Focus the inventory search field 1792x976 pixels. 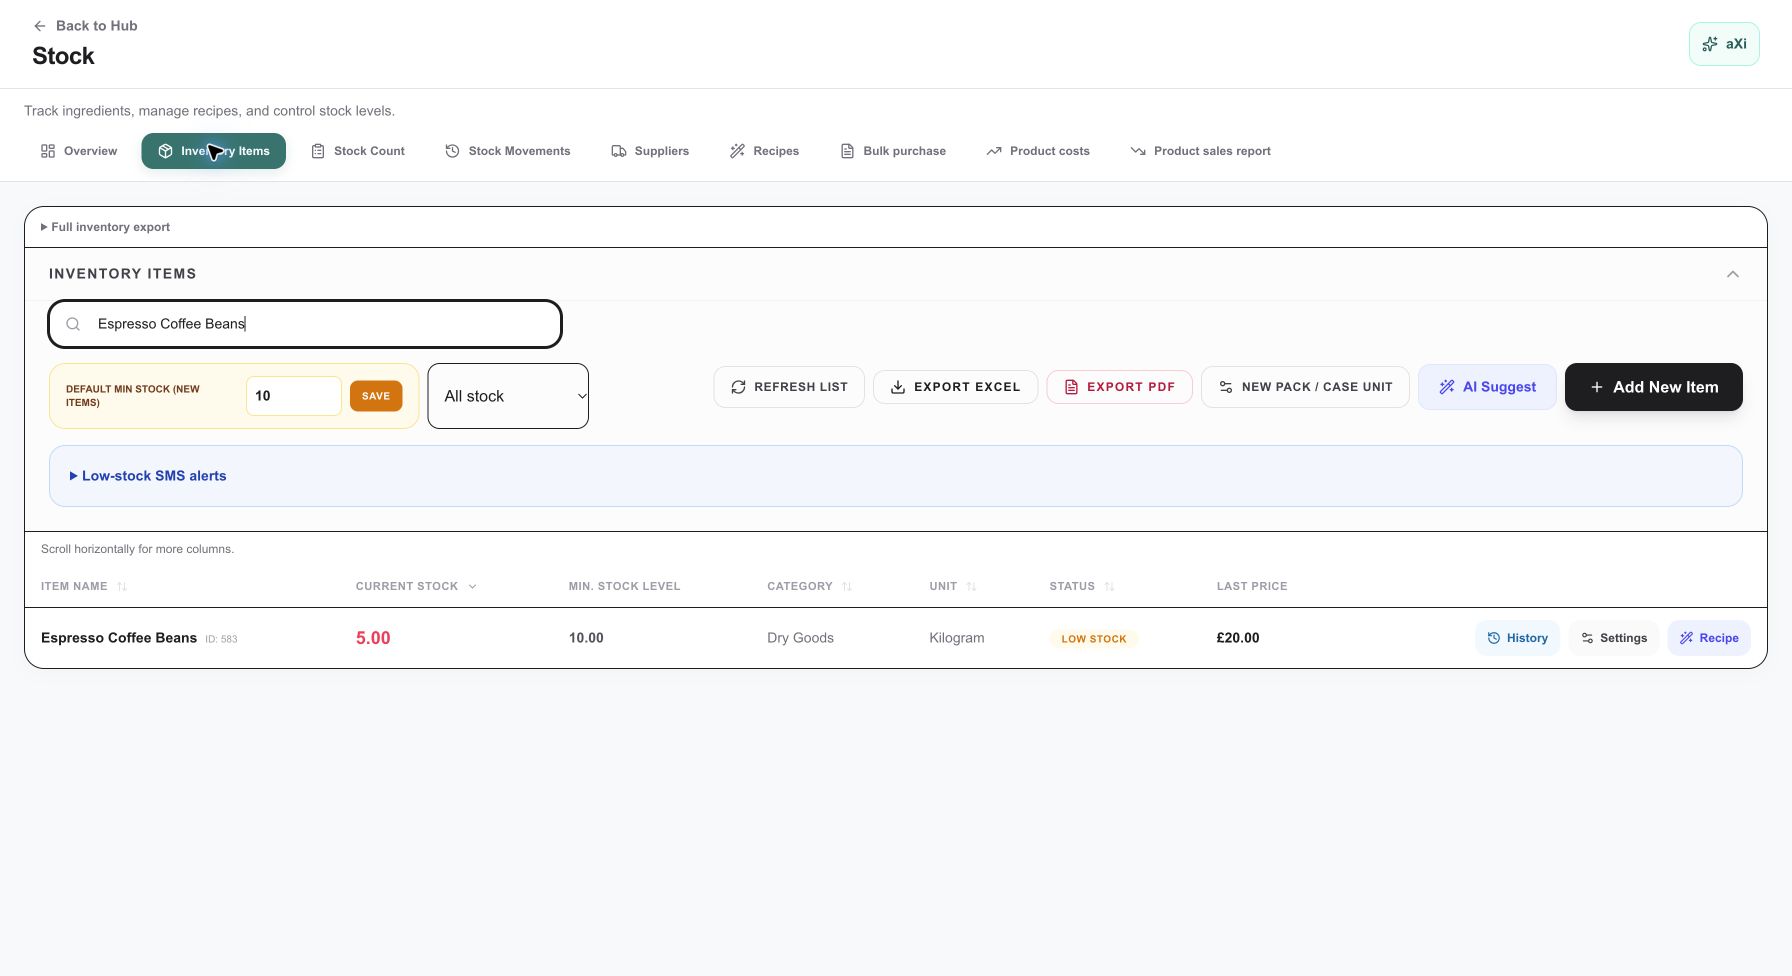click(x=305, y=324)
